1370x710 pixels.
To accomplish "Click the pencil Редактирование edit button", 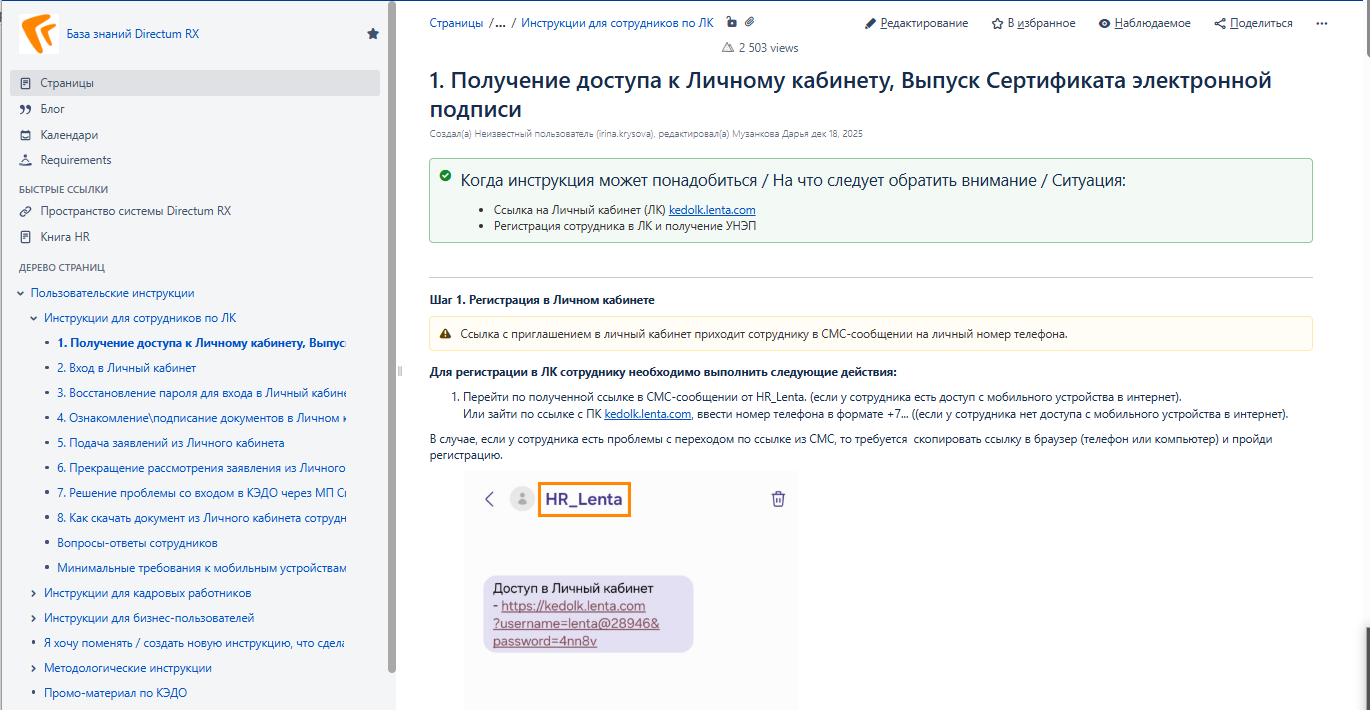I will click(916, 23).
